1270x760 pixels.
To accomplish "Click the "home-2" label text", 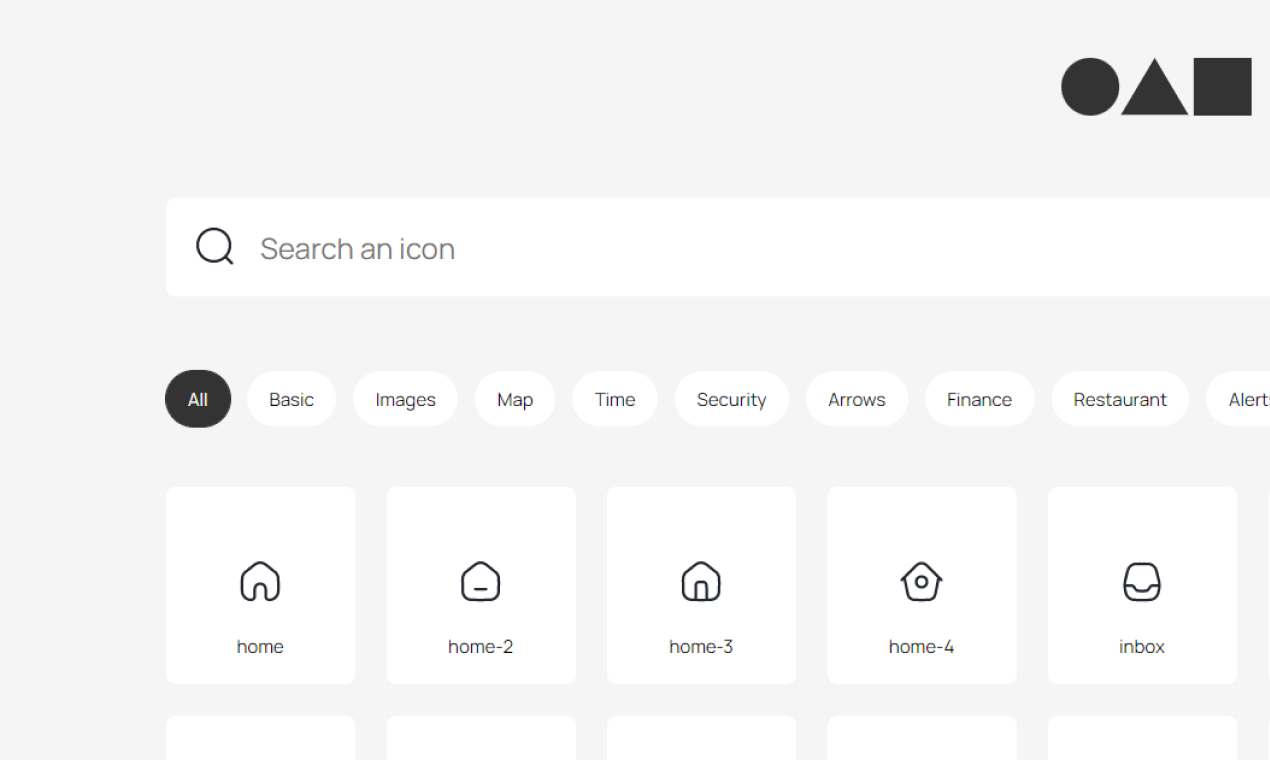I will pyautogui.click(x=481, y=647).
